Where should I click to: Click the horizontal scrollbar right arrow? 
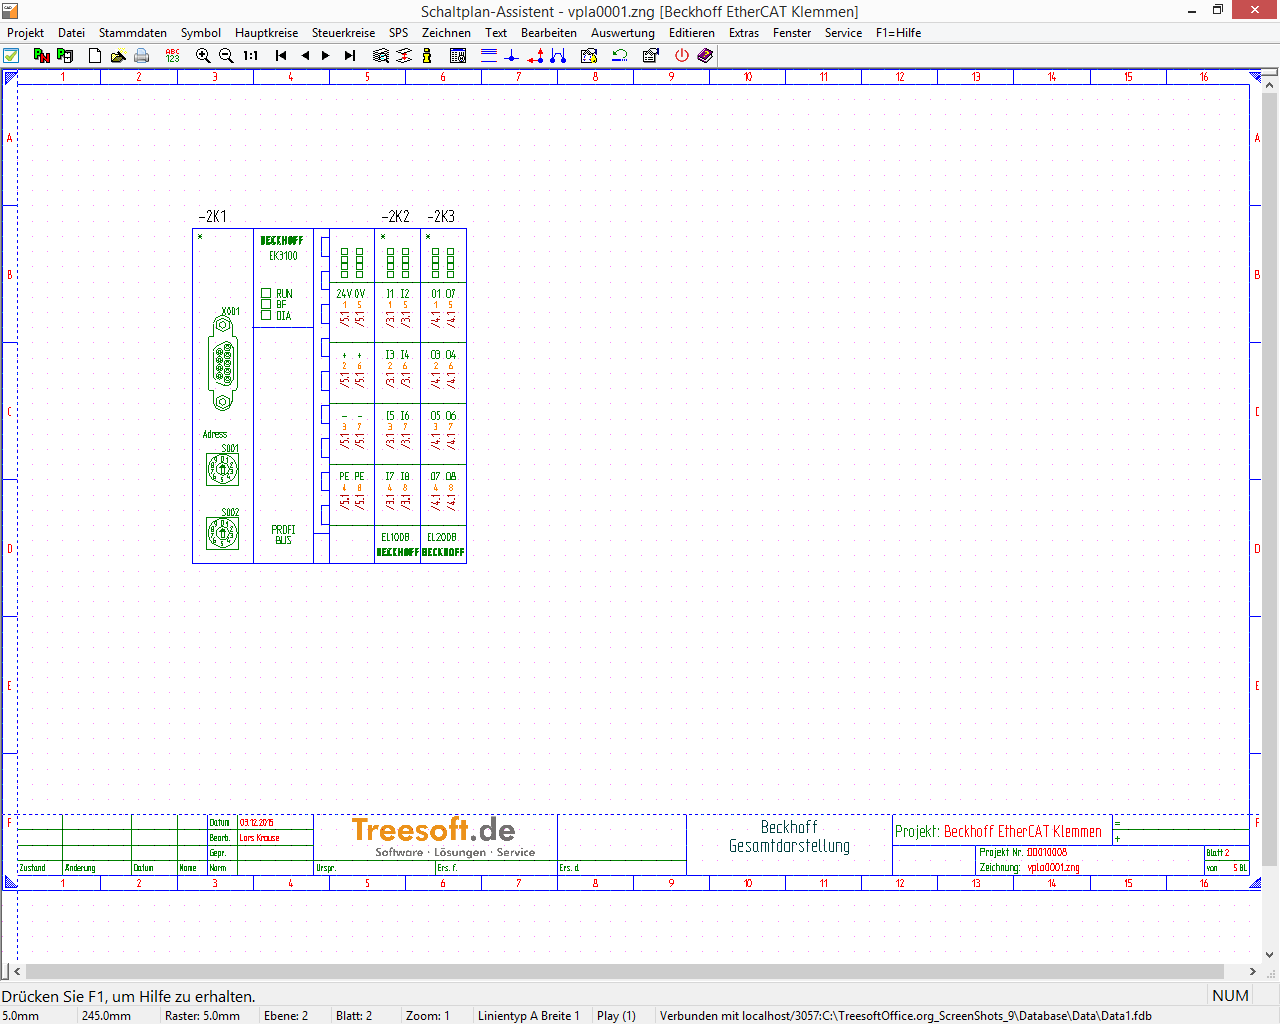1252,971
